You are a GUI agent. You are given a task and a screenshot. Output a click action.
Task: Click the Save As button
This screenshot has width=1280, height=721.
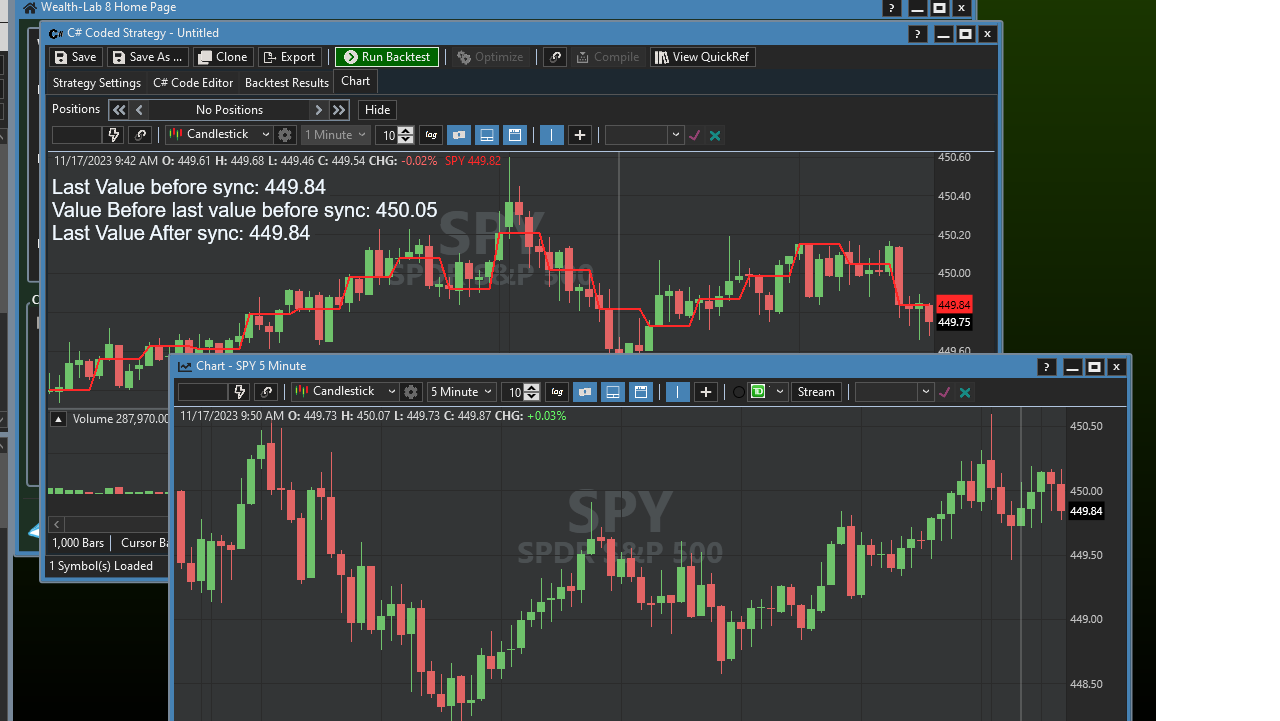click(147, 57)
